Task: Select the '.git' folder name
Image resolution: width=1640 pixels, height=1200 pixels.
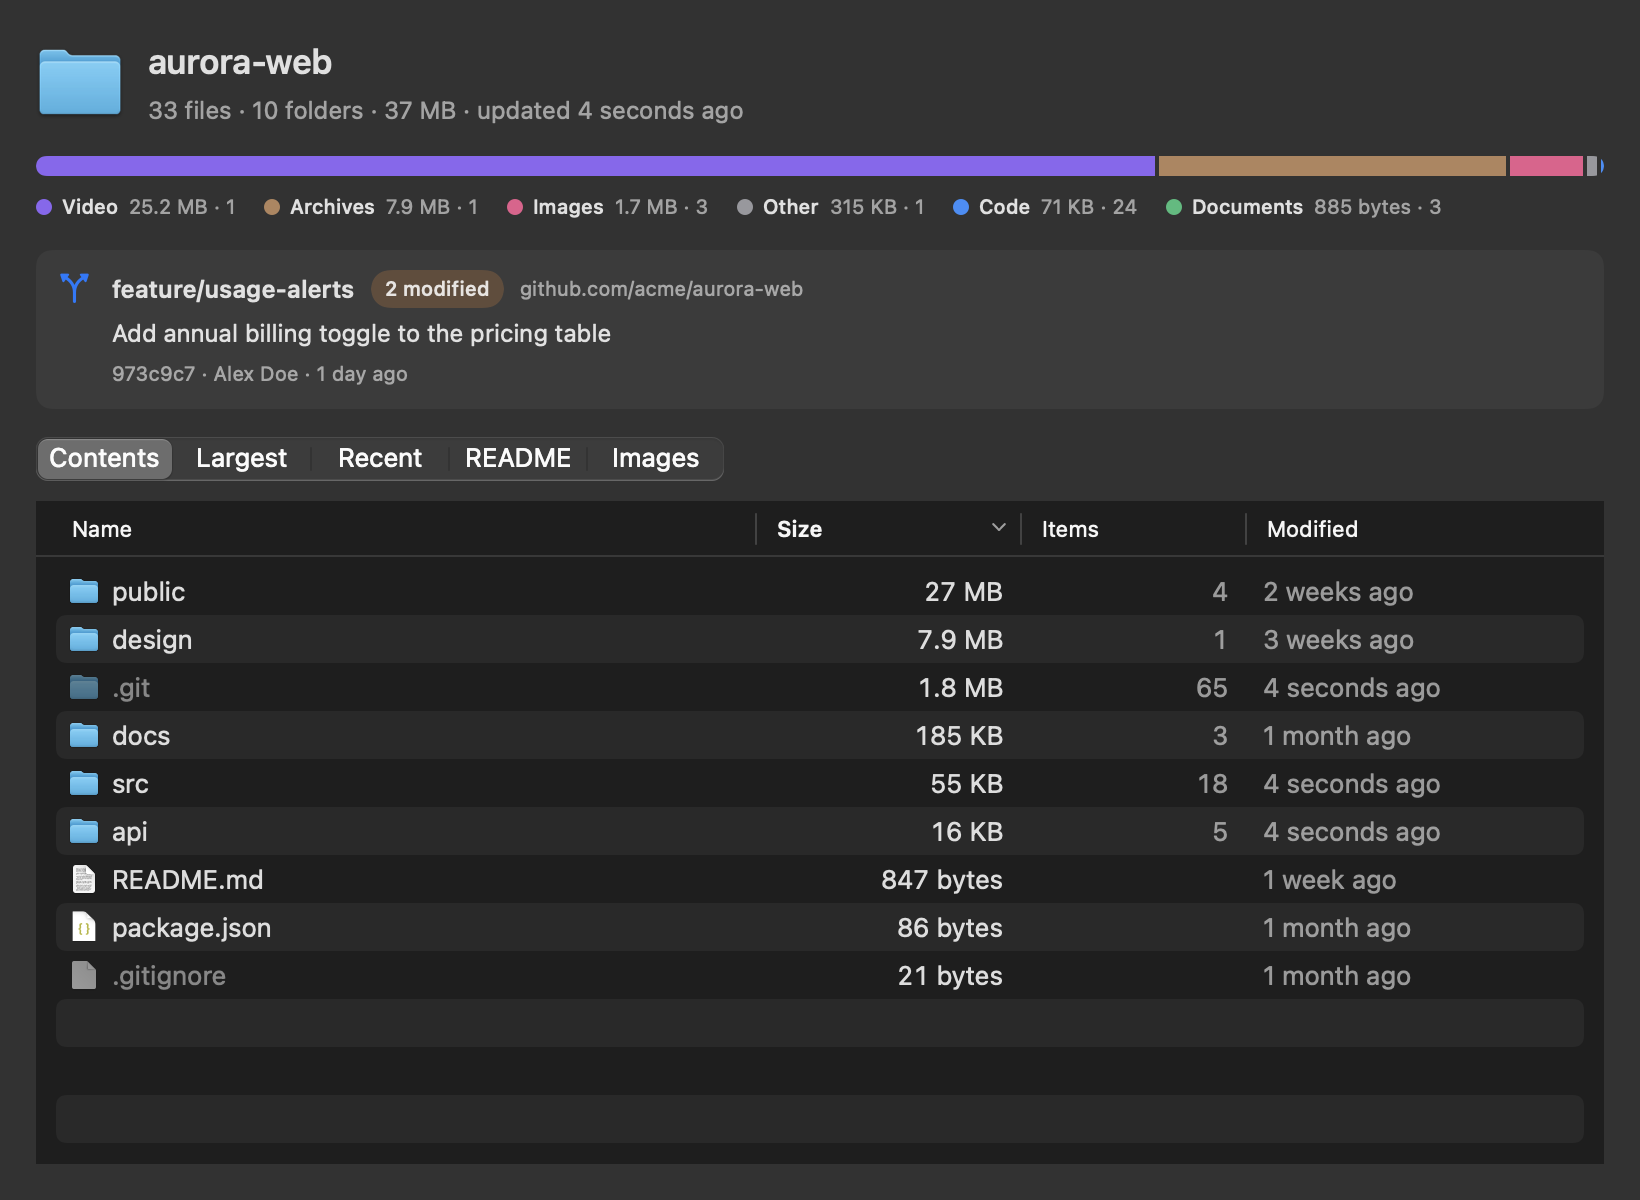Action: [x=131, y=688]
